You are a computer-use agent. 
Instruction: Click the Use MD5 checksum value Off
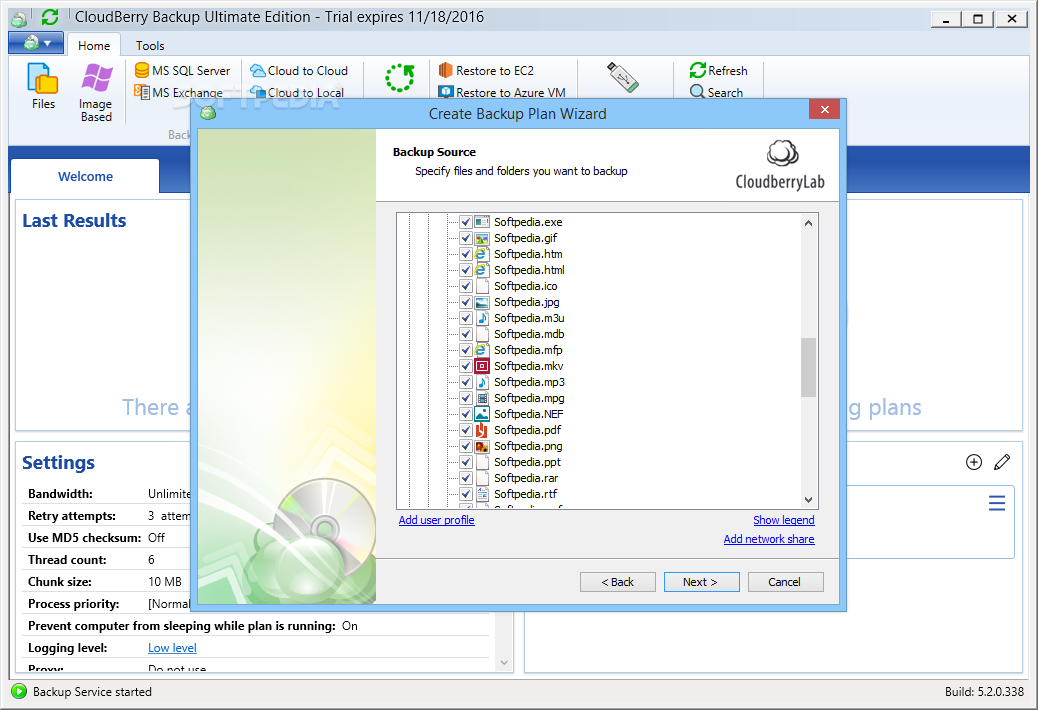point(156,537)
